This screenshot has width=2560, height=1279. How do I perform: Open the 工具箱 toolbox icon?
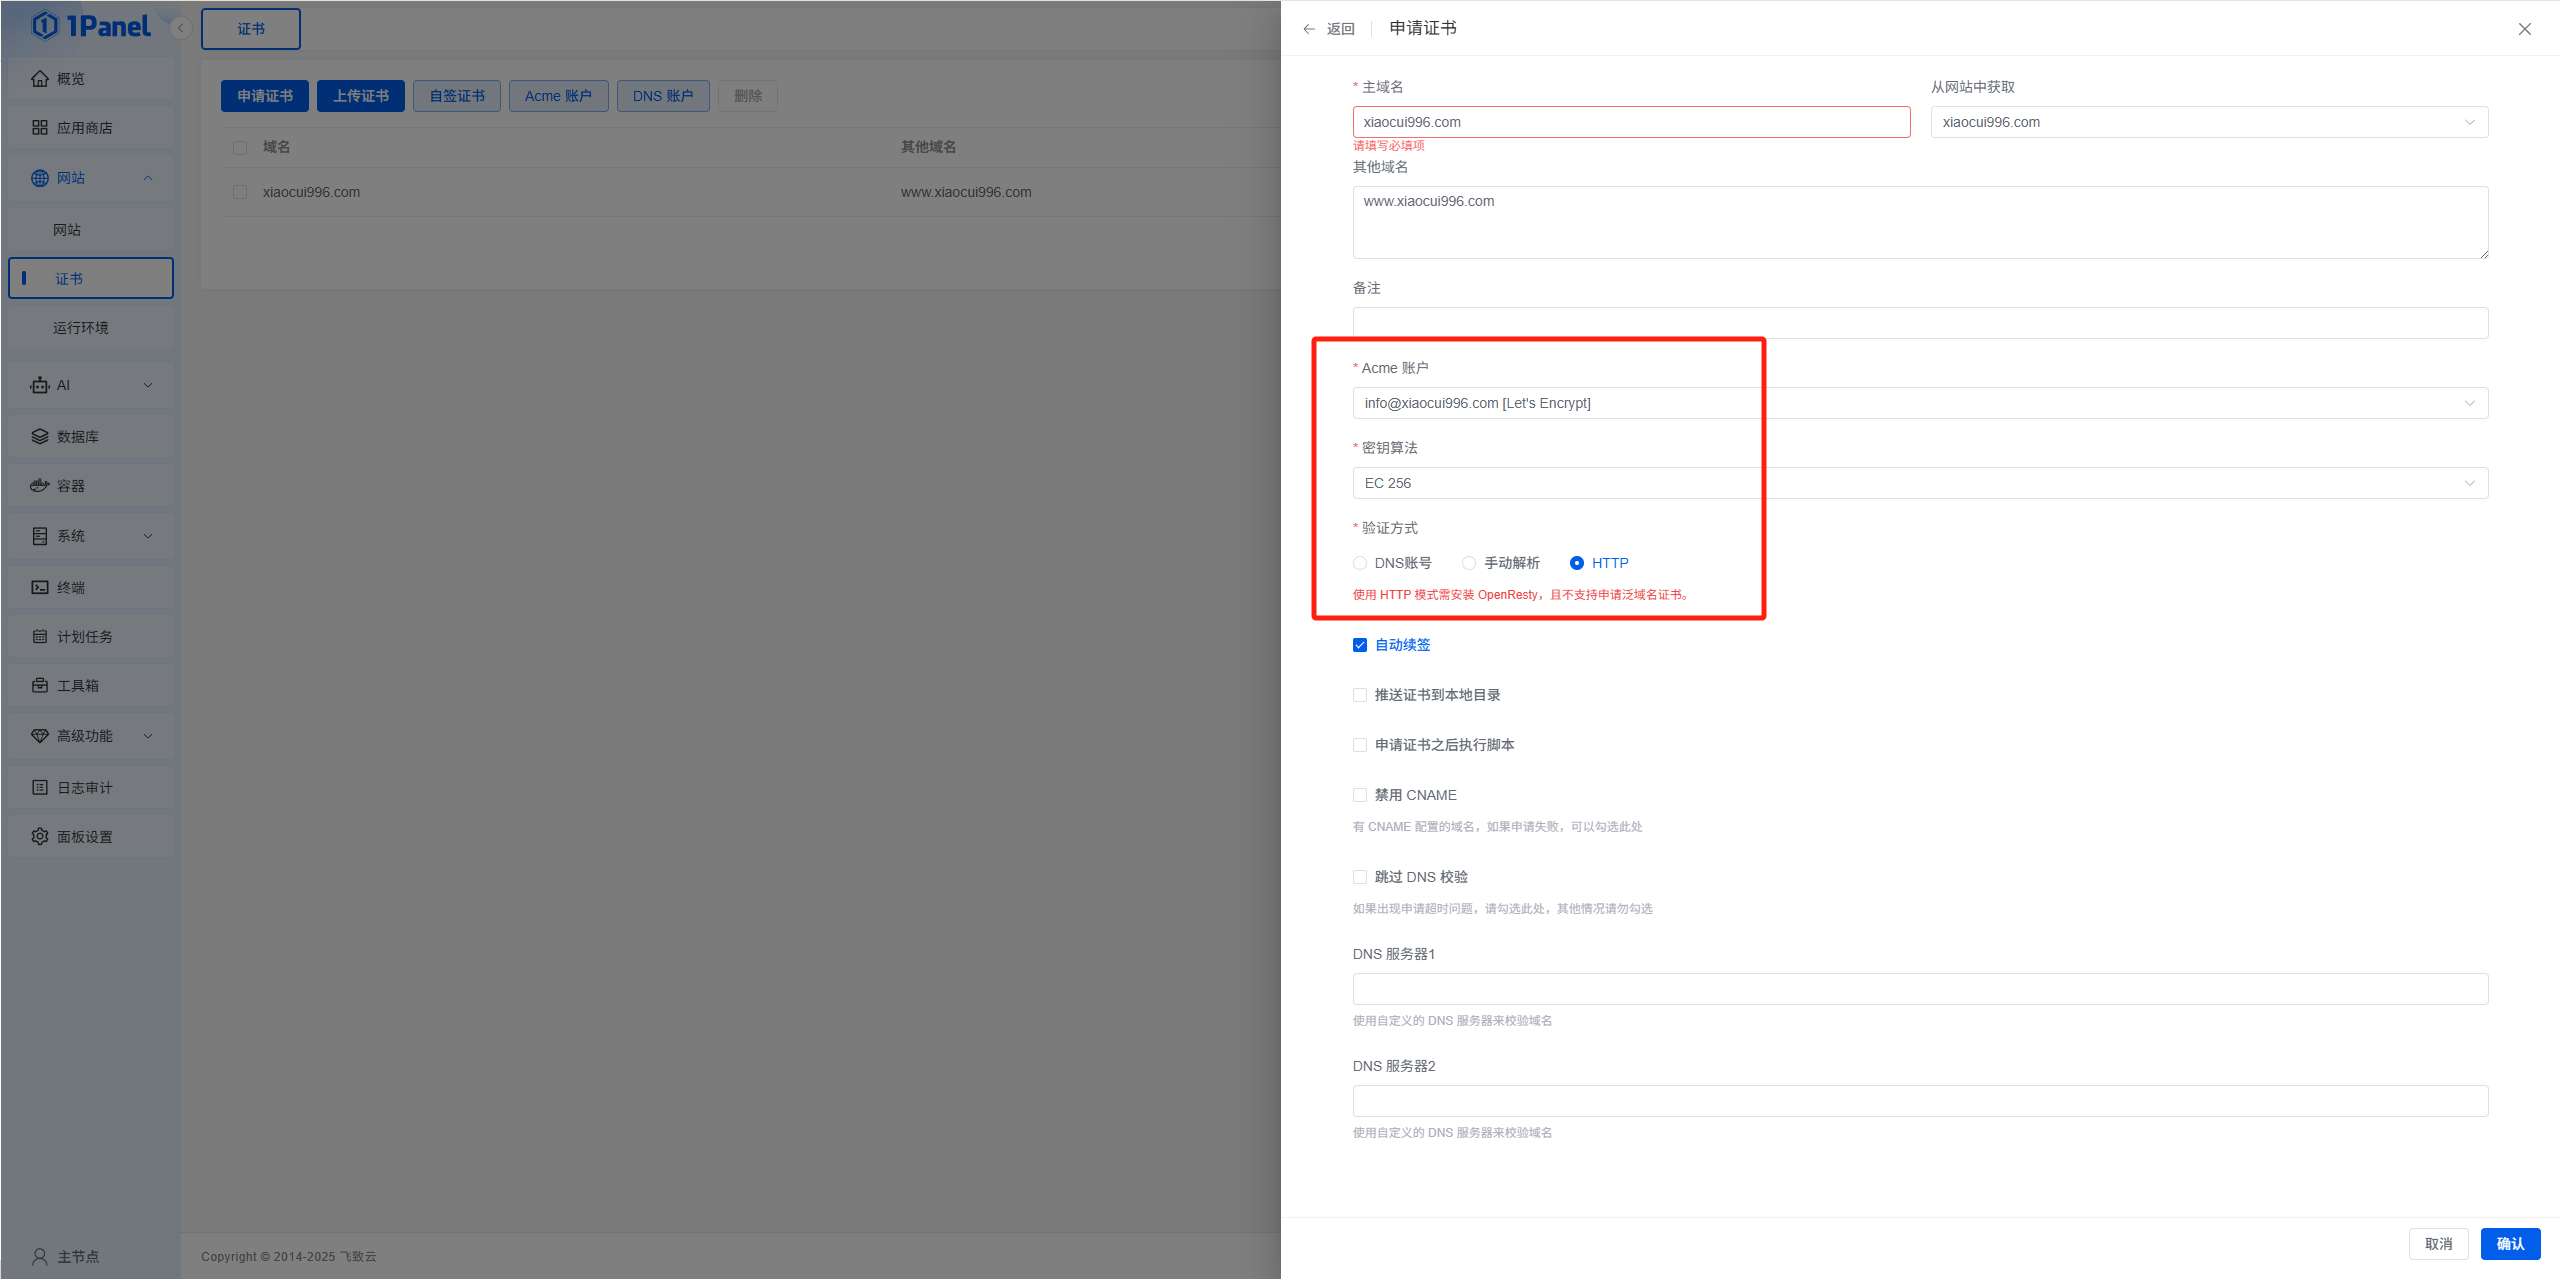(40, 685)
